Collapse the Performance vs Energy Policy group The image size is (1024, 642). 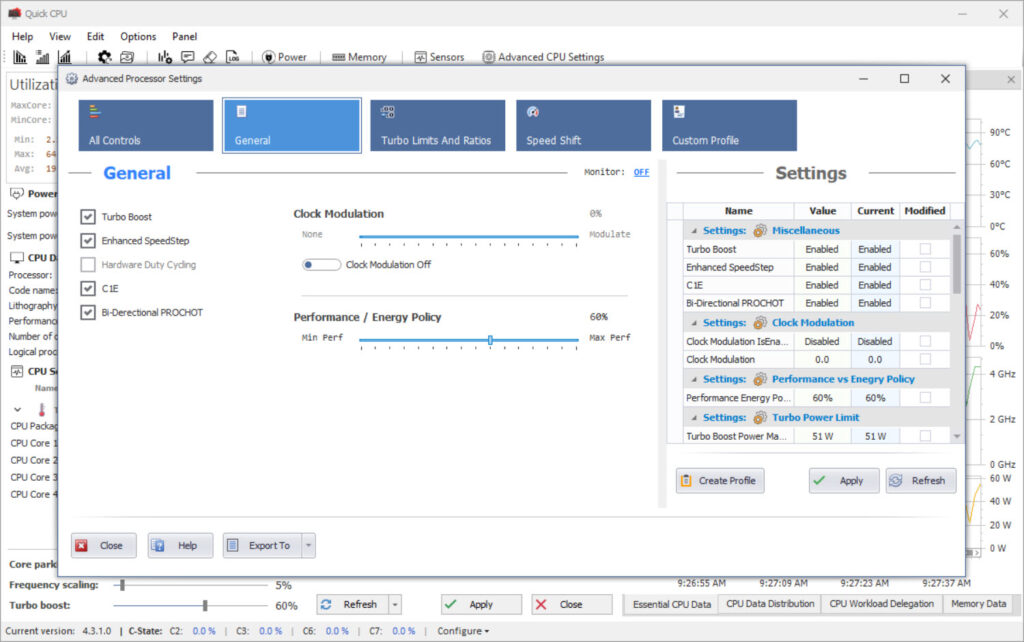694,379
